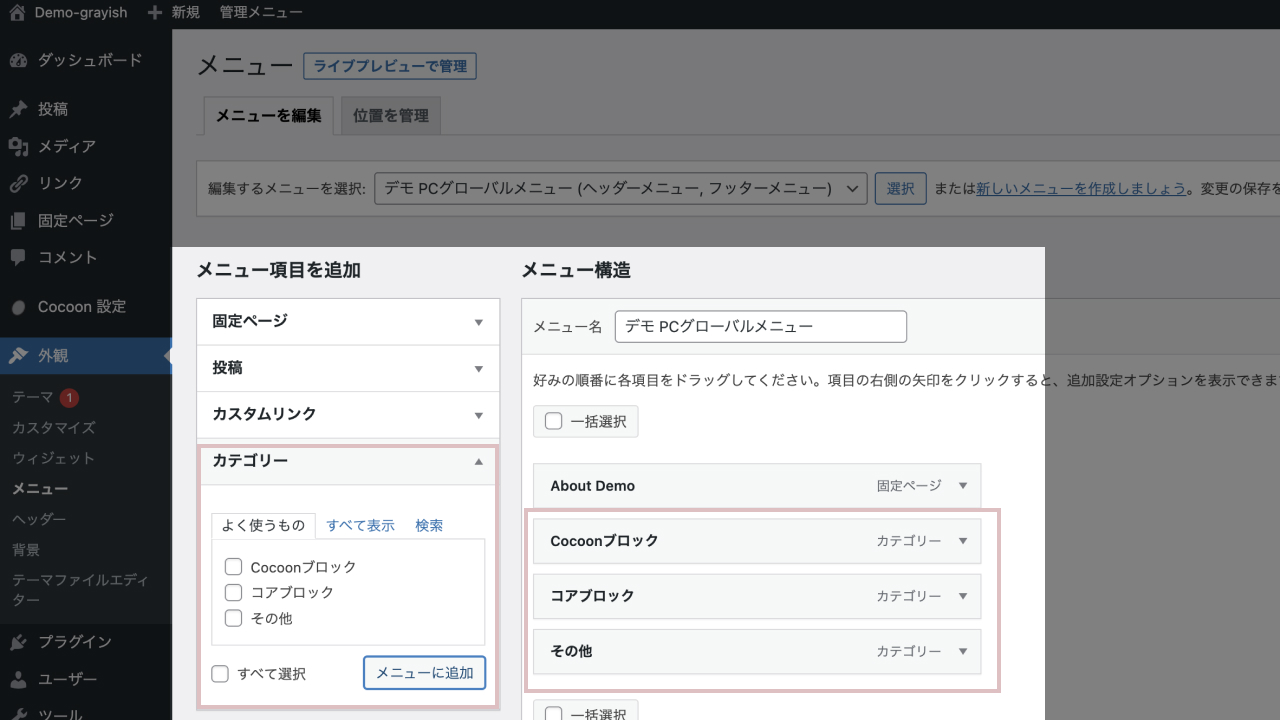Click the Cocoon 設定 circle icon
This screenshot has height=720, width=1280.
tap(18, 308)
